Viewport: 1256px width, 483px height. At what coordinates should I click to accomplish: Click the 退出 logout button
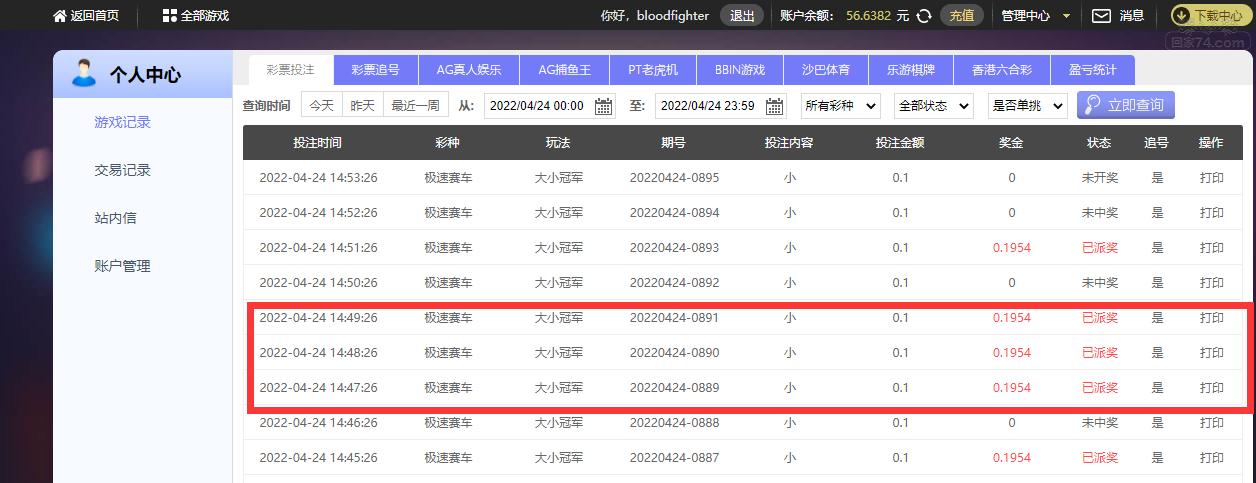pos(742,16)
